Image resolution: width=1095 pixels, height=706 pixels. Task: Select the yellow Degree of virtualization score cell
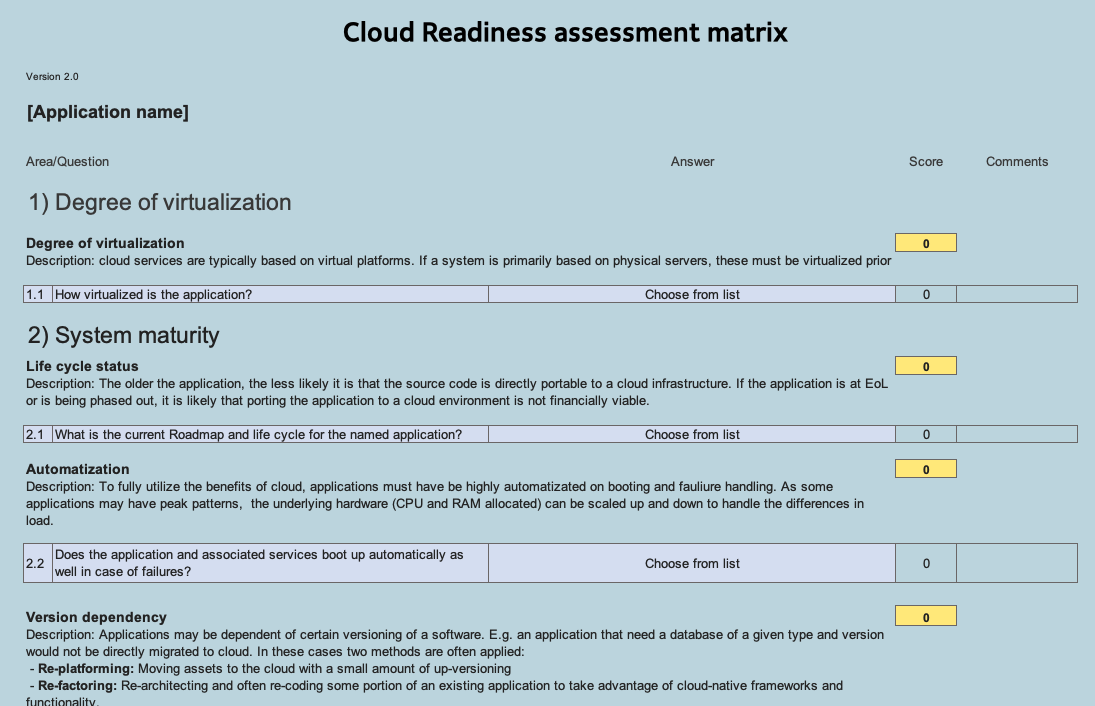[925, 243]
